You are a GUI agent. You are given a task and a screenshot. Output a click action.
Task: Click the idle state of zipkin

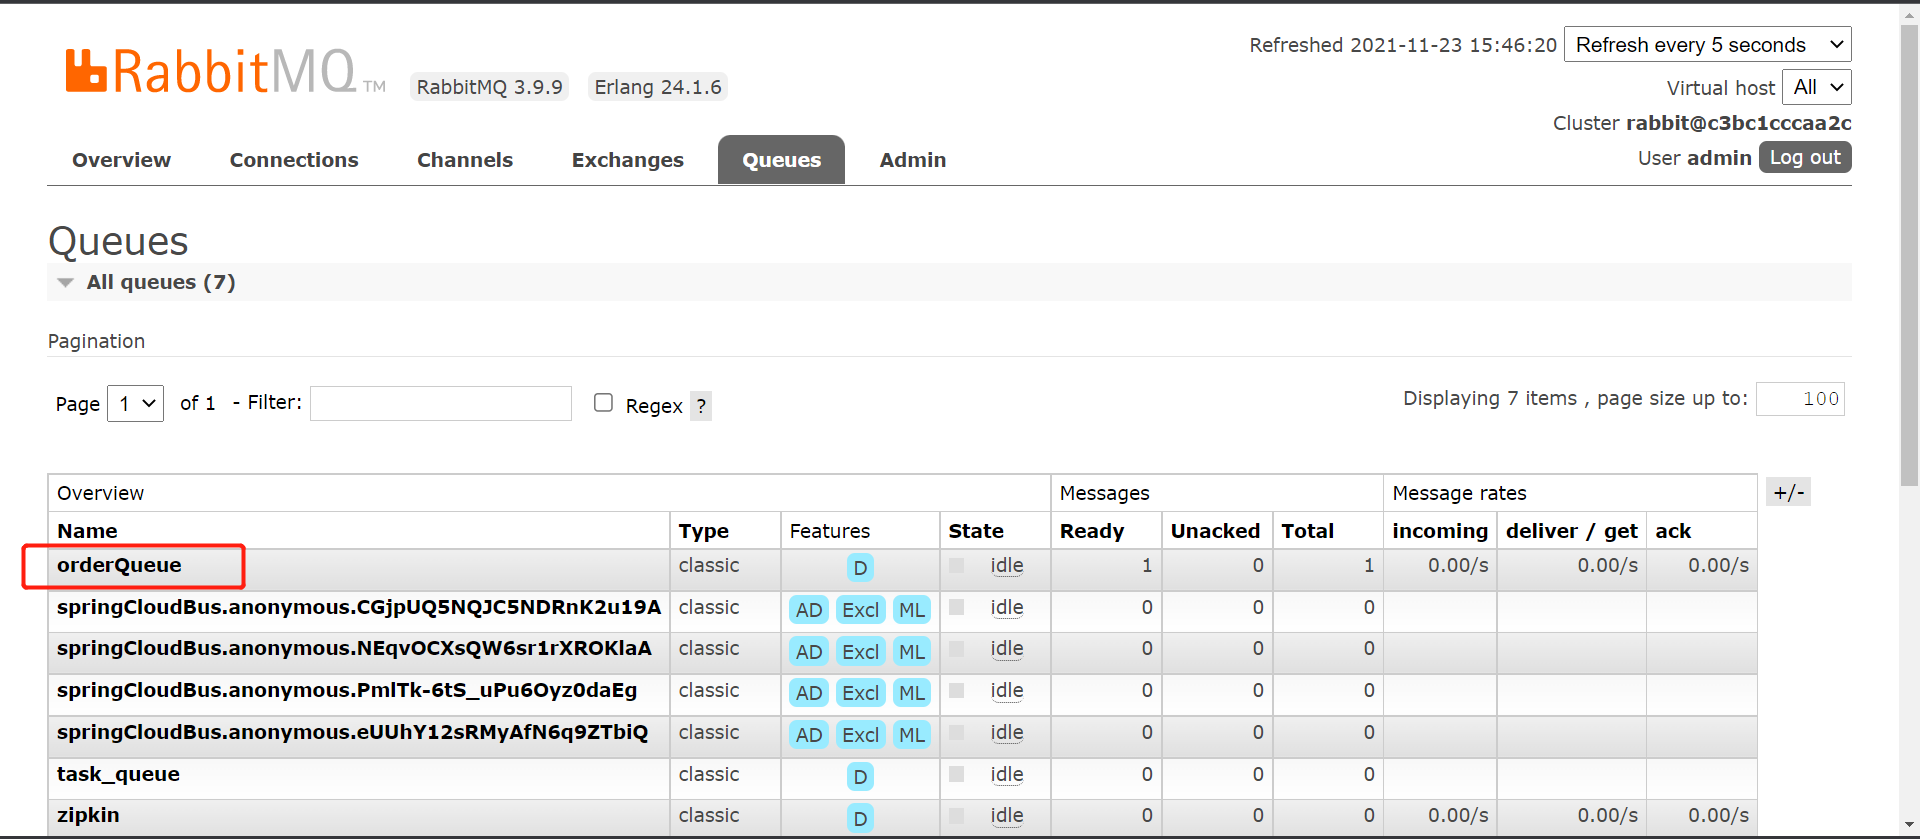point(1007,816)
